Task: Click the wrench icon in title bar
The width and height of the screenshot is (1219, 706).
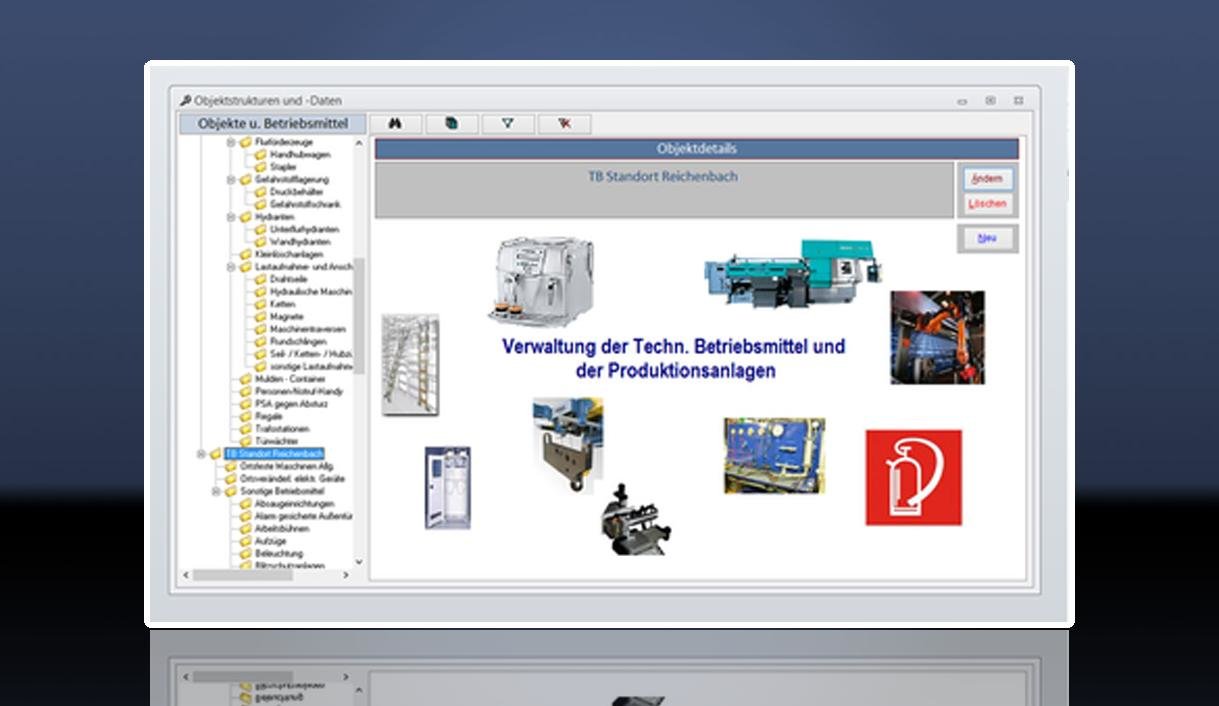Action: click(185, 101)
